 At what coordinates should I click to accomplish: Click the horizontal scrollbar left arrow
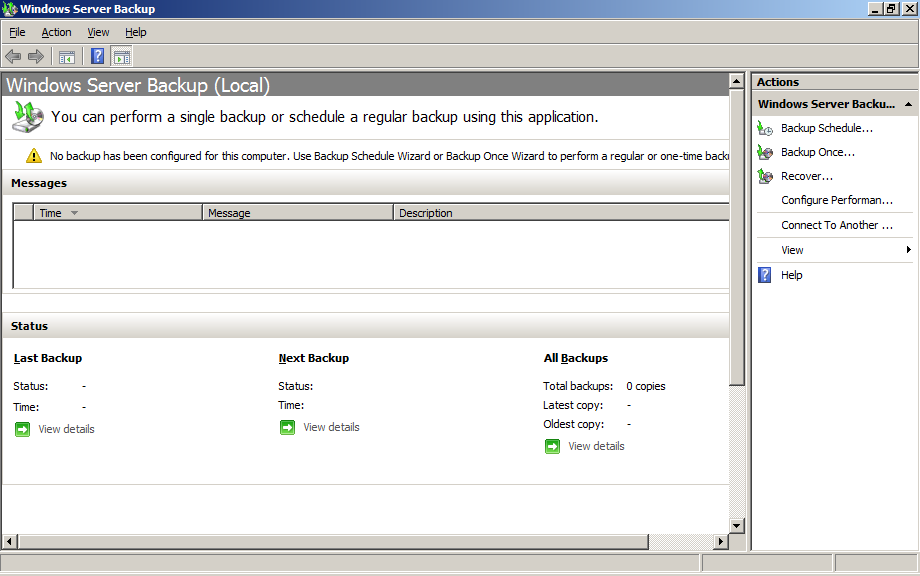click(10, 541)
